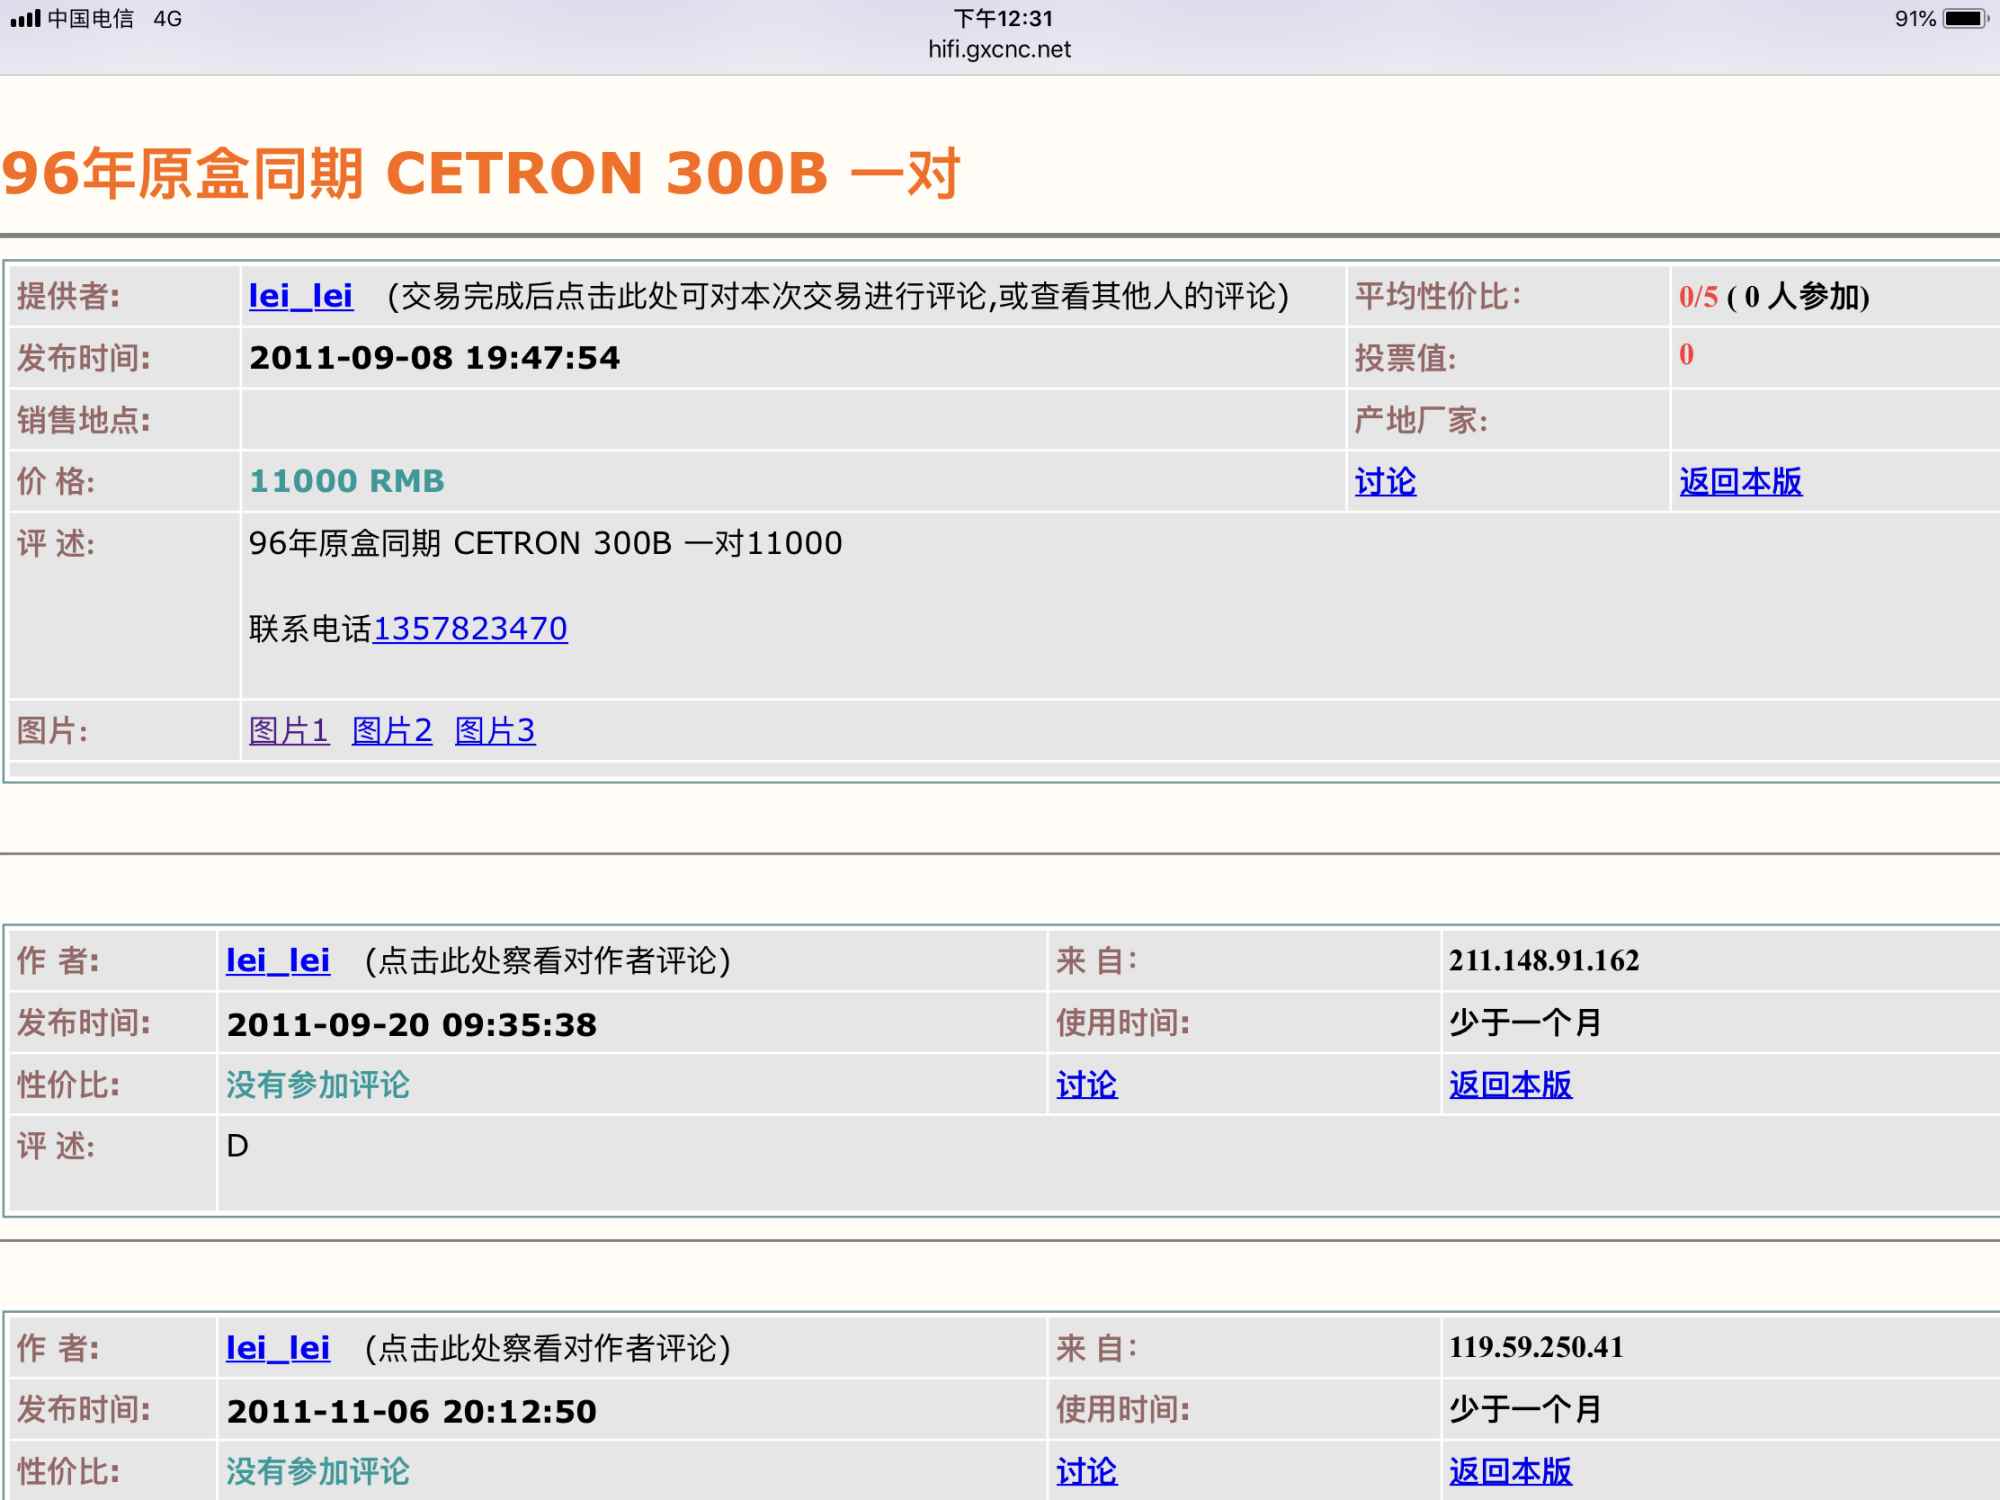Tap 中国电信 4G carrier label
The width and height of the screenshot is (2000, 1500).
point(115,18)
